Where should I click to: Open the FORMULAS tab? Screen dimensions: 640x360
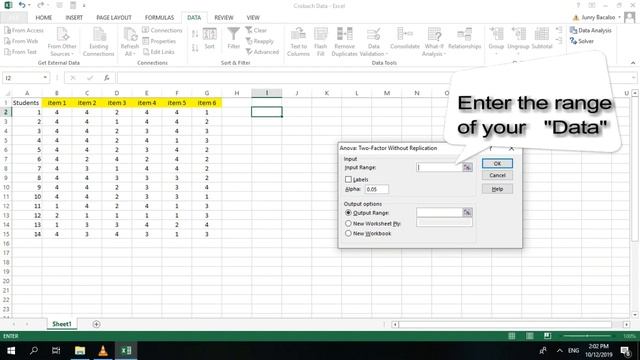coord(159,18)
